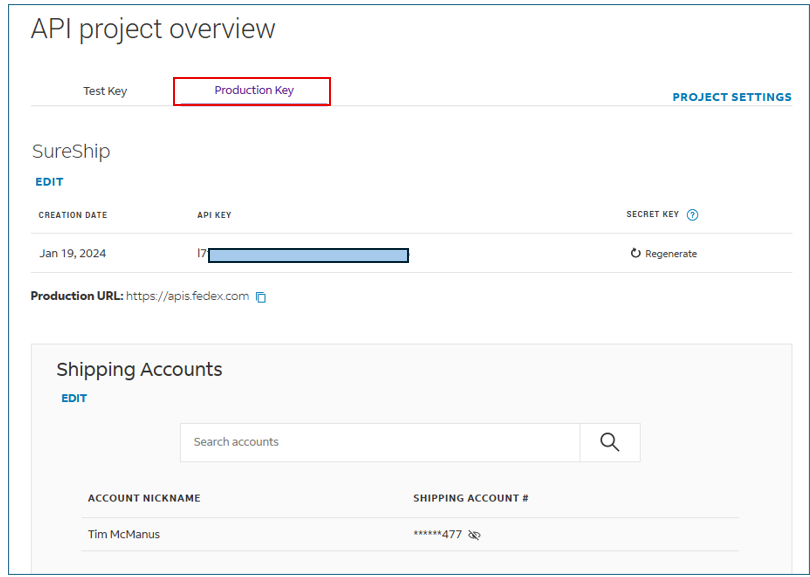Click EDIT under the SureShip project name
The image size is (810, 577).
[49, 182]
